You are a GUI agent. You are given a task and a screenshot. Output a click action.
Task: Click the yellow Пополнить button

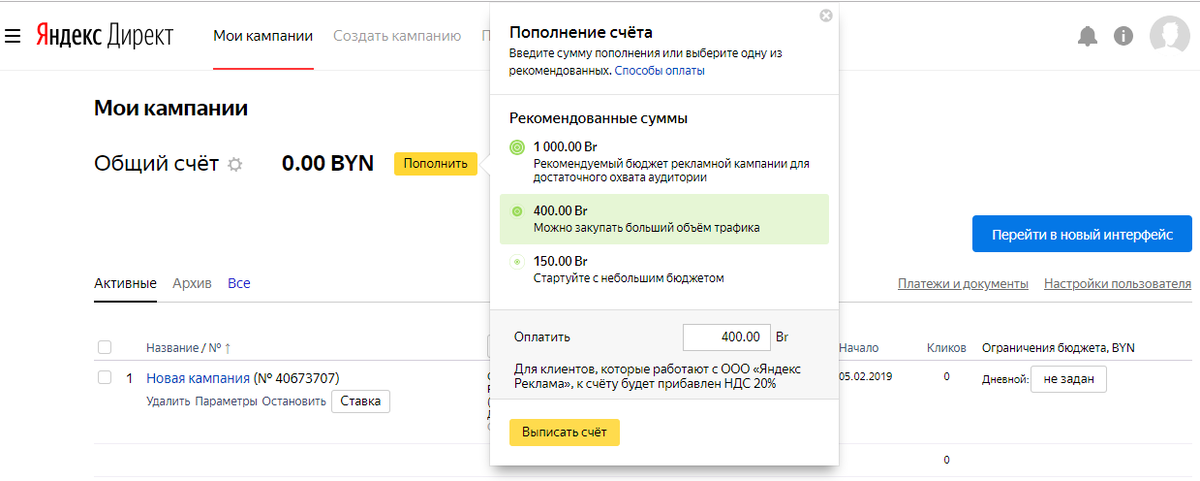point(435,164)
